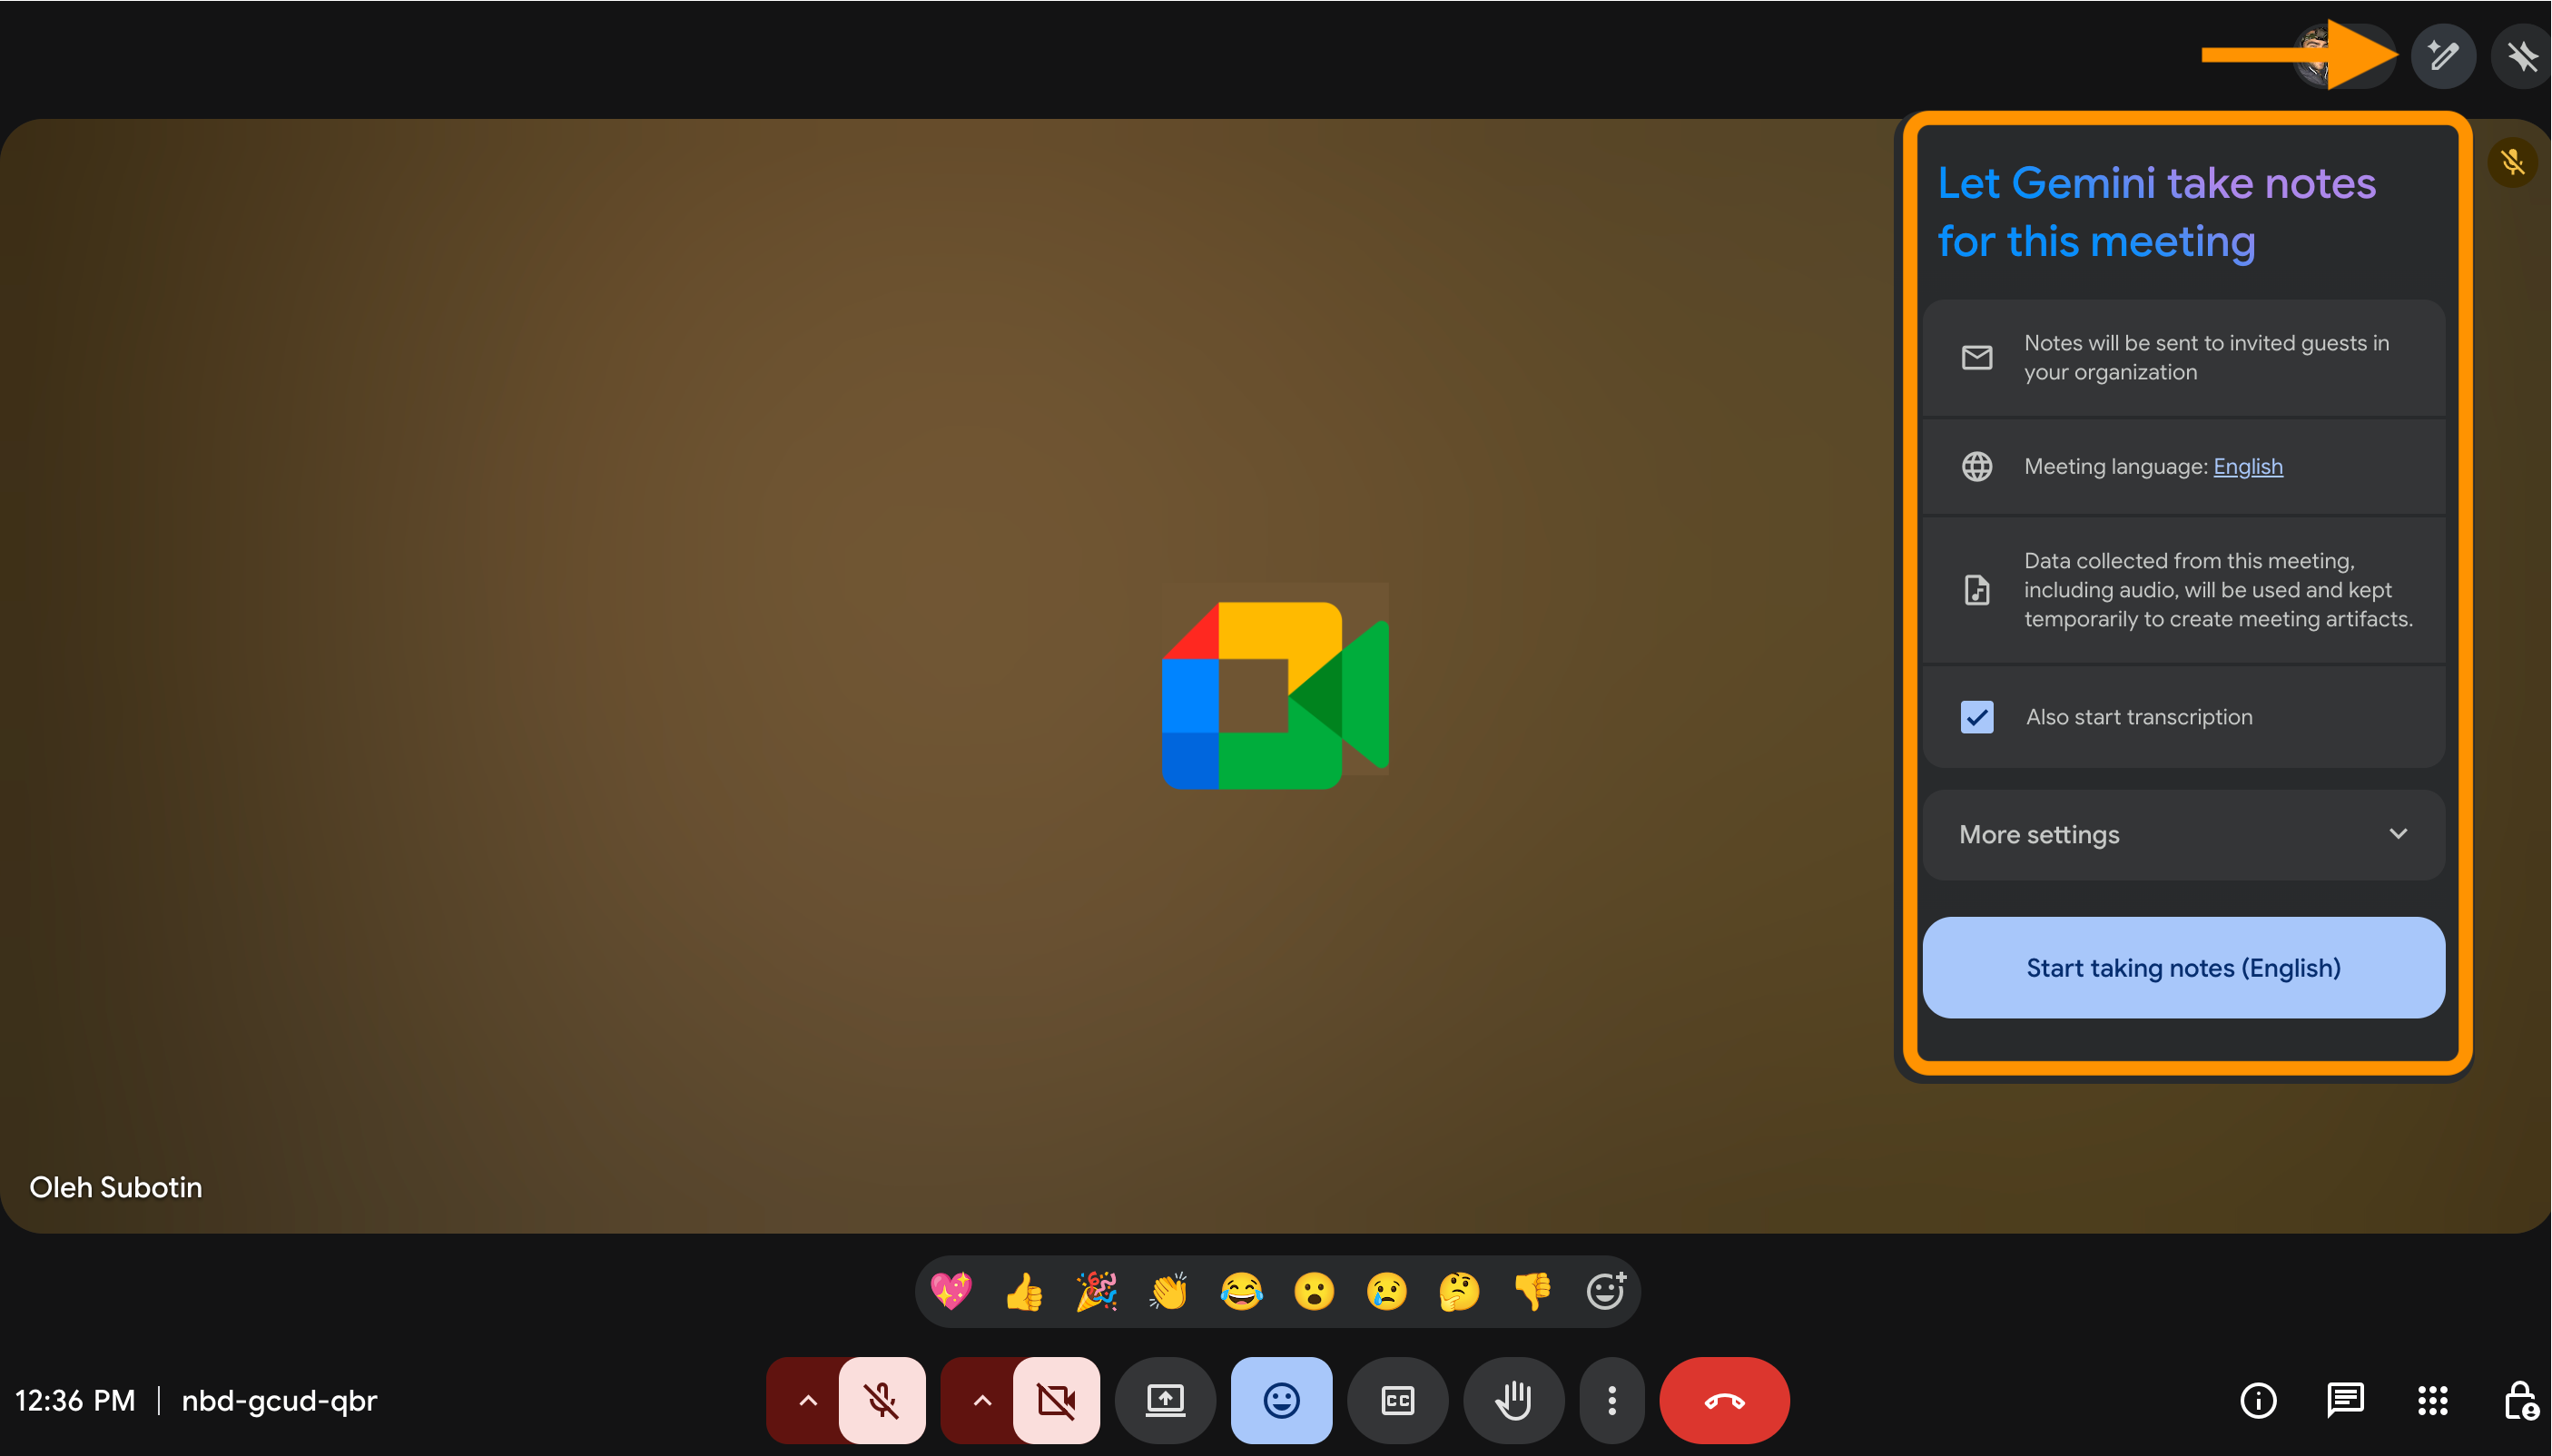Screen dimensions: 2552x1456
Task: Send the surprised face reaction
Action: [x=1314, y=1291]
